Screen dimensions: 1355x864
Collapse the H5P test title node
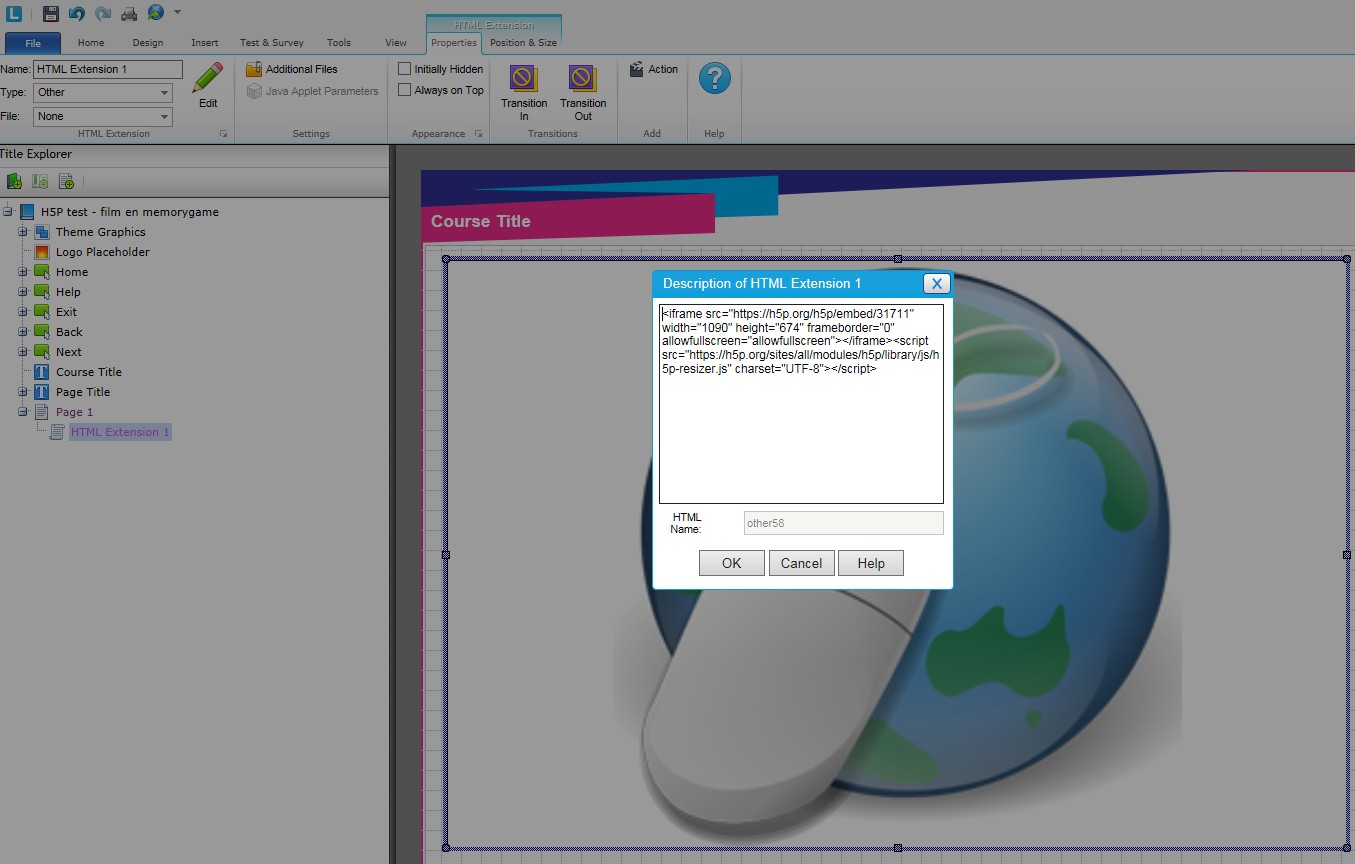8,212
